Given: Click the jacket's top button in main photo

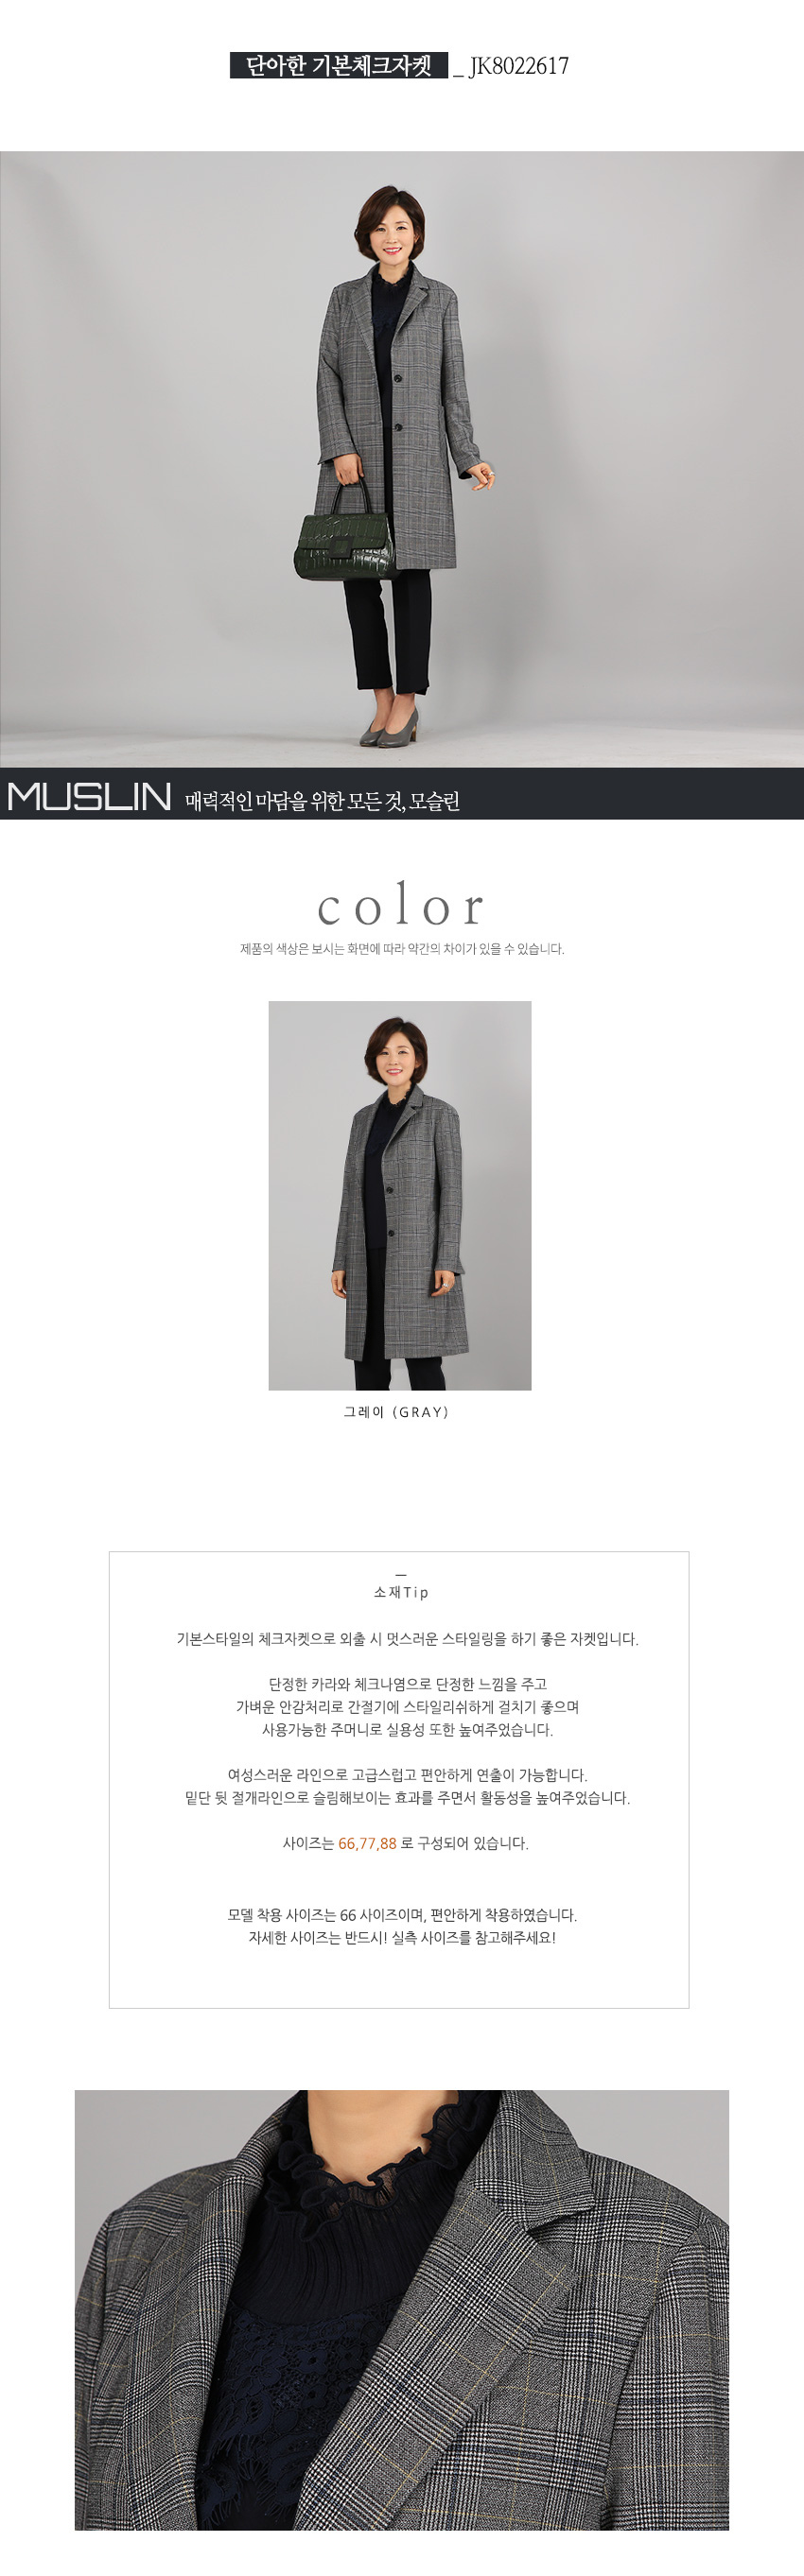Looking at the screenshot, I should tap(396, 377).
